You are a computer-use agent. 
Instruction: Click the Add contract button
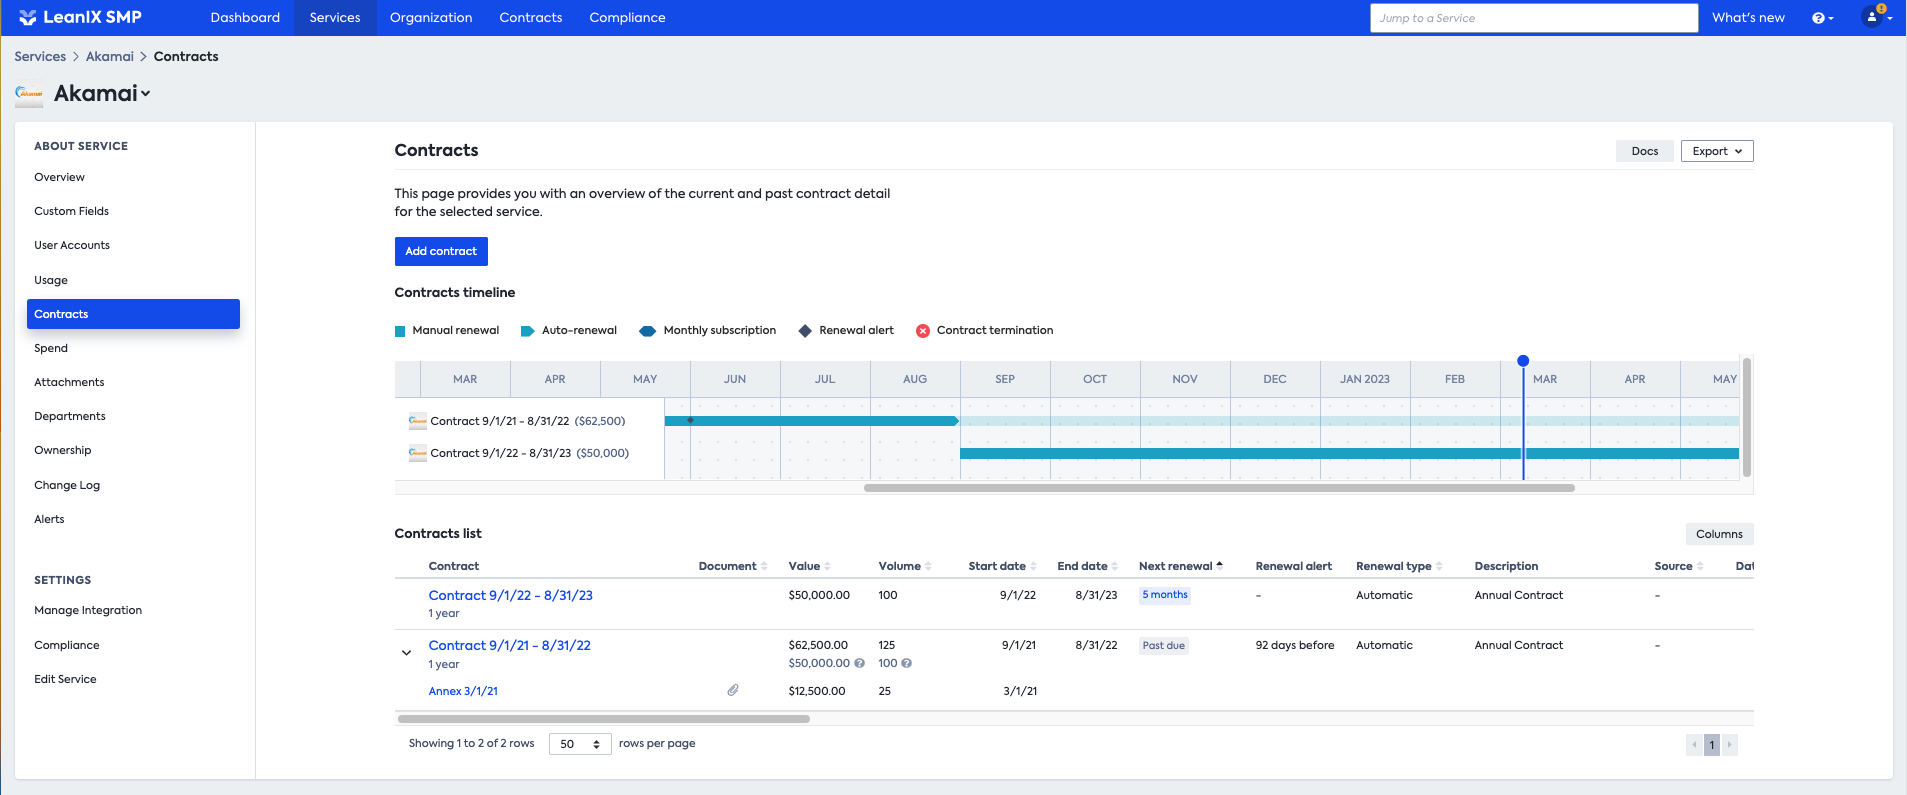441,251
